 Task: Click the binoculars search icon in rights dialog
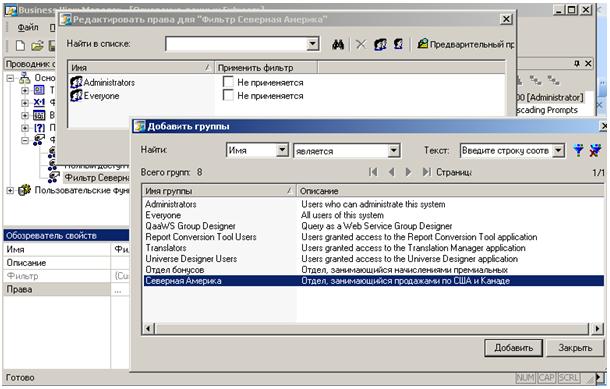pyautogui.click(x=338, y=44)
